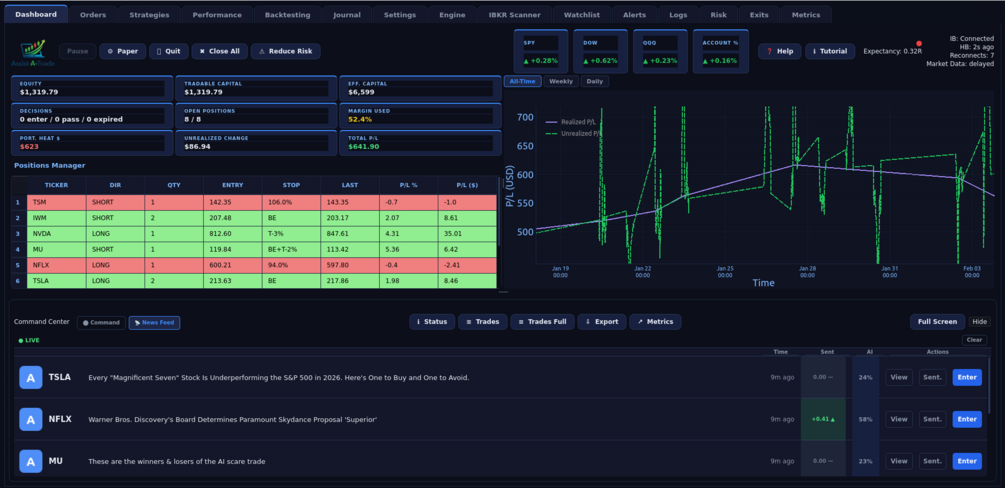Click the Positions Manager table scrollbar

click(x=499, y=212)
